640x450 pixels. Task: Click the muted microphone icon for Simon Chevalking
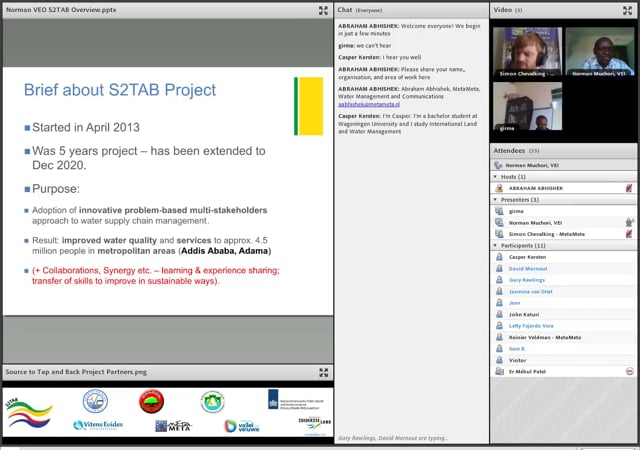(x=629, y=234)
